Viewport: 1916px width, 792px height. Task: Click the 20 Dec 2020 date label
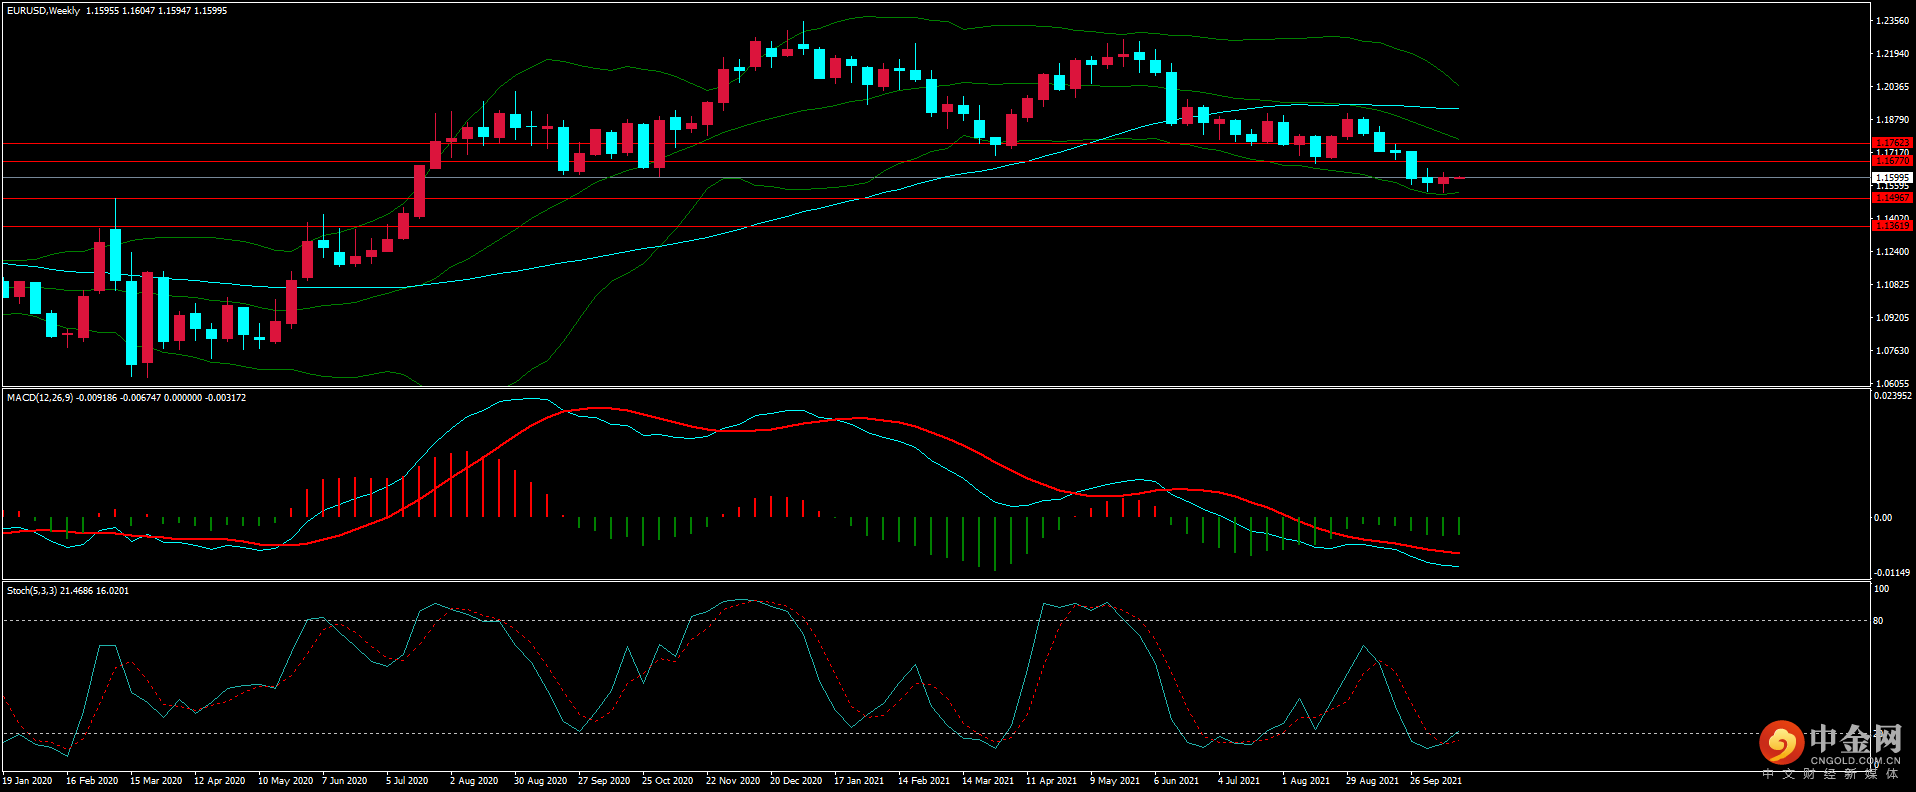click(x=796, y=781)
